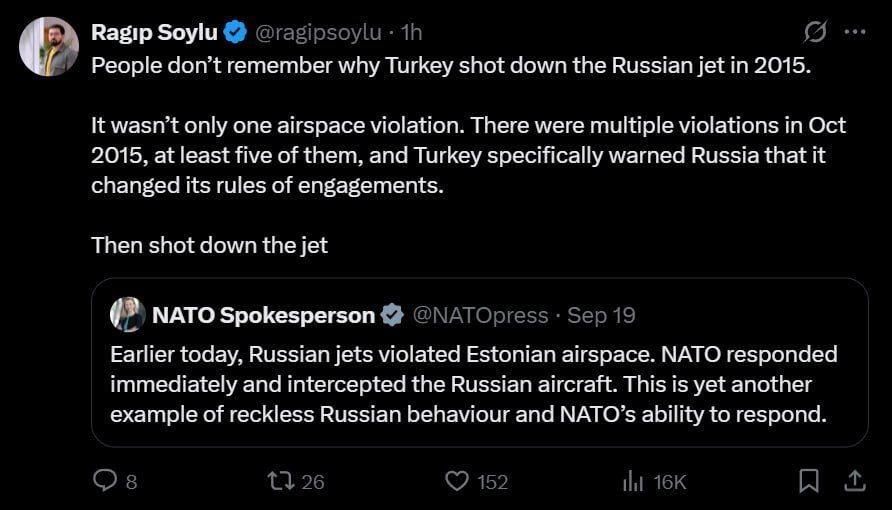Click Ragıp Soylu's blue verified badge
The height and width of the screenshot is (510, 892).
pos(235,33)
